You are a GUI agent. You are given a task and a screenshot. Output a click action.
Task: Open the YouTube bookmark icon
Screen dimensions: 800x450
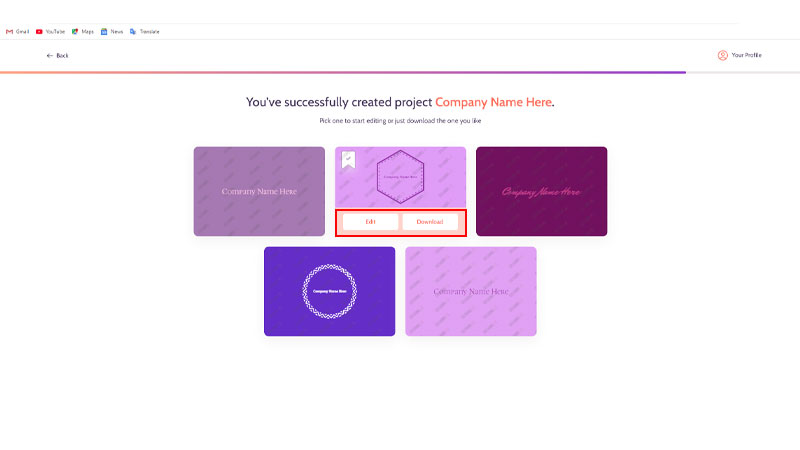(39, 32)
